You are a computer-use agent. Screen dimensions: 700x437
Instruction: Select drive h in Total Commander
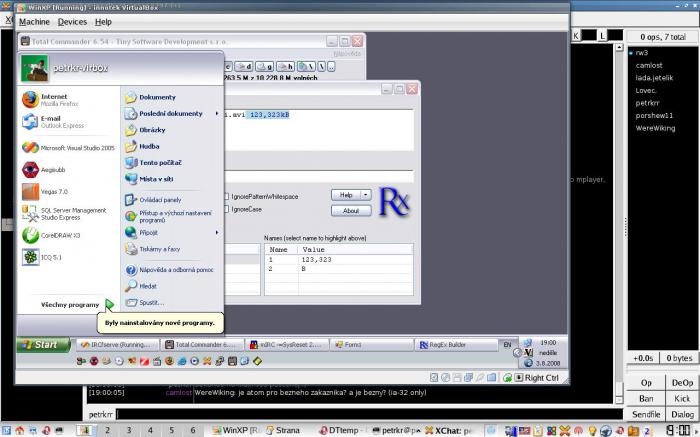[x=285, y=67]
